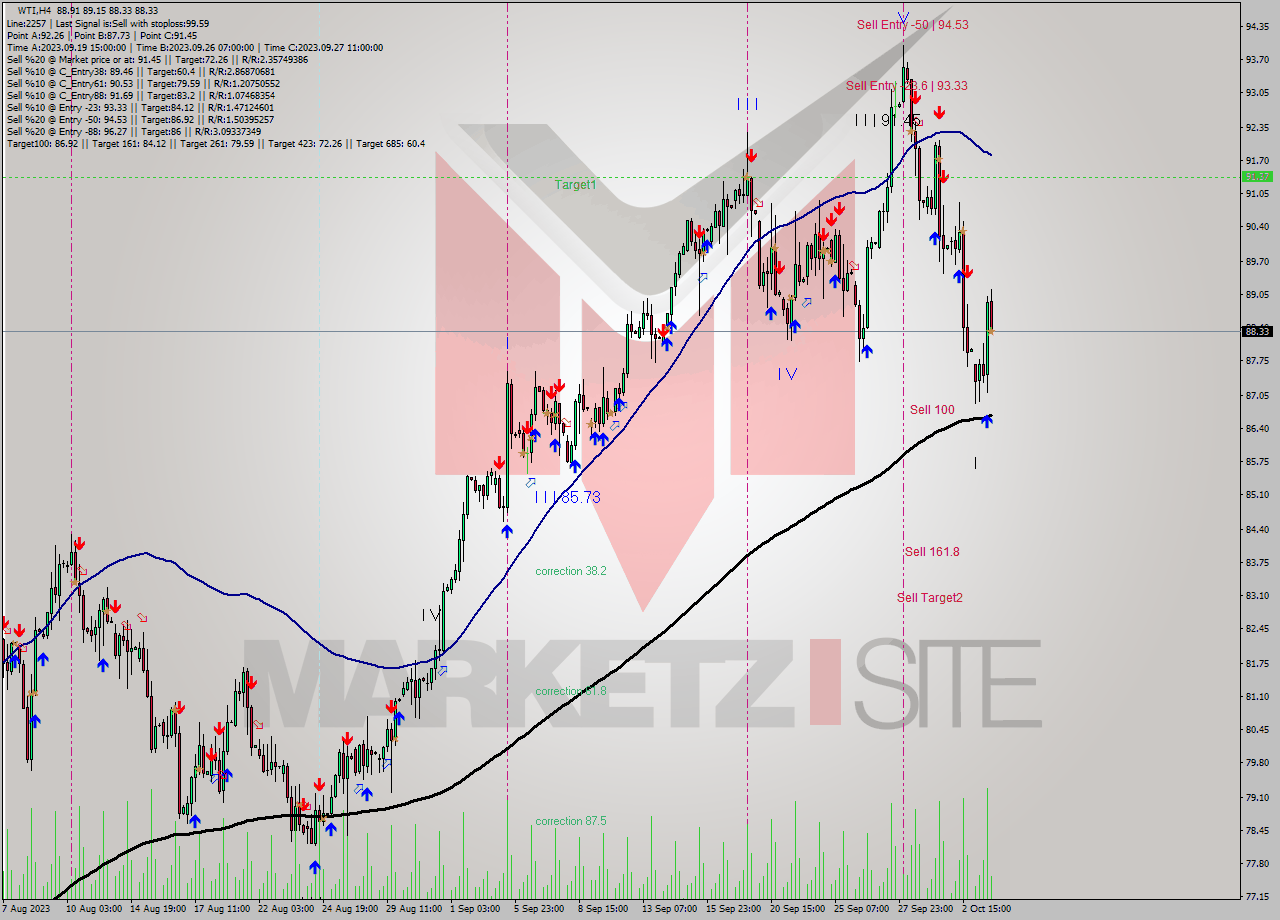
Task: Click the 94.35 price axis label
Action: coord(1257,27)
